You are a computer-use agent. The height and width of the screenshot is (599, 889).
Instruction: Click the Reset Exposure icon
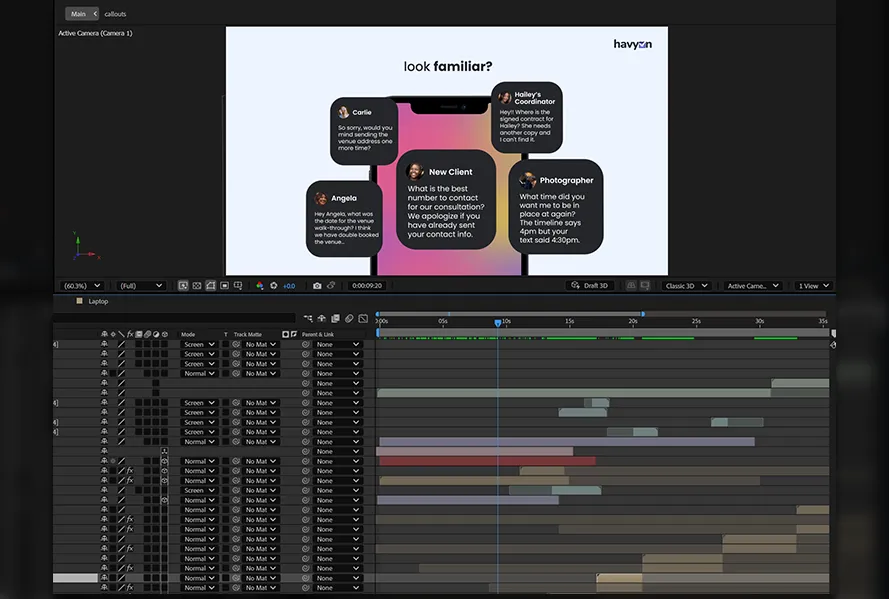(274, 286)
